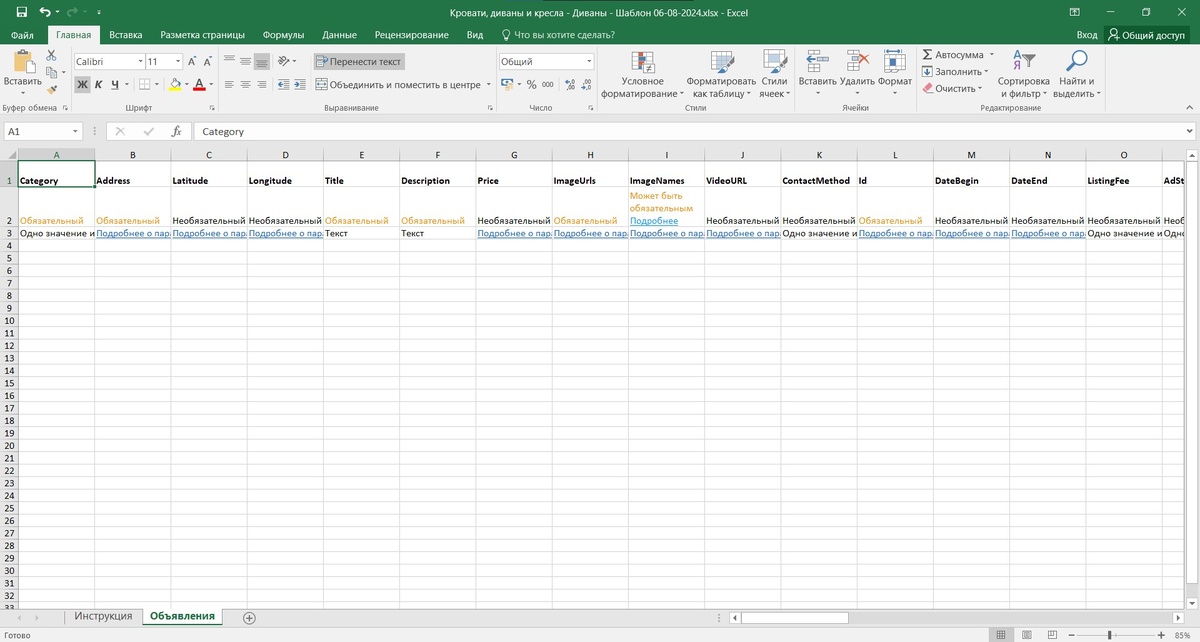This screenshot has width=1200, height=642.
Task: Open Сортировка и фильтр menu
Action: click(x=1024, y=74)
